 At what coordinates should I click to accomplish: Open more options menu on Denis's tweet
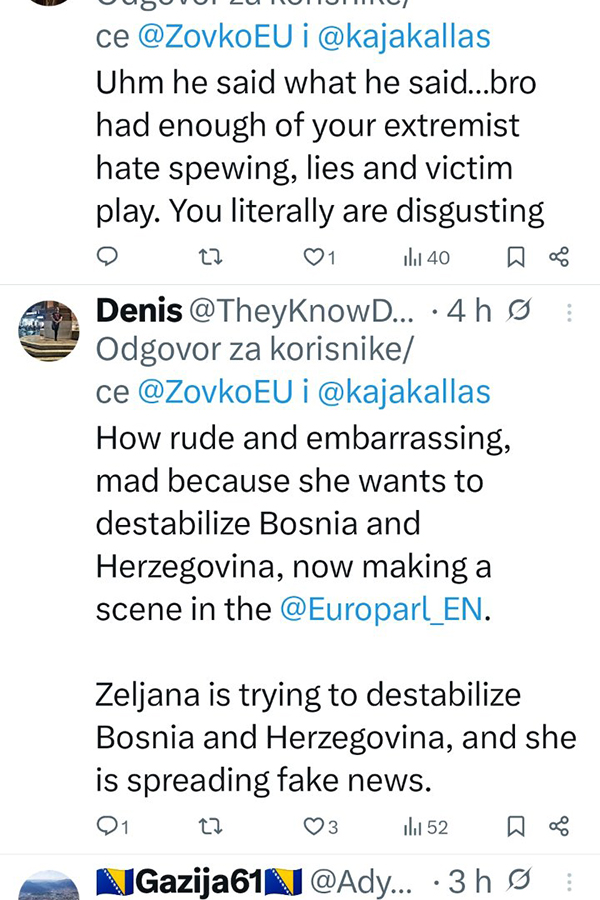tap(570, 312)
